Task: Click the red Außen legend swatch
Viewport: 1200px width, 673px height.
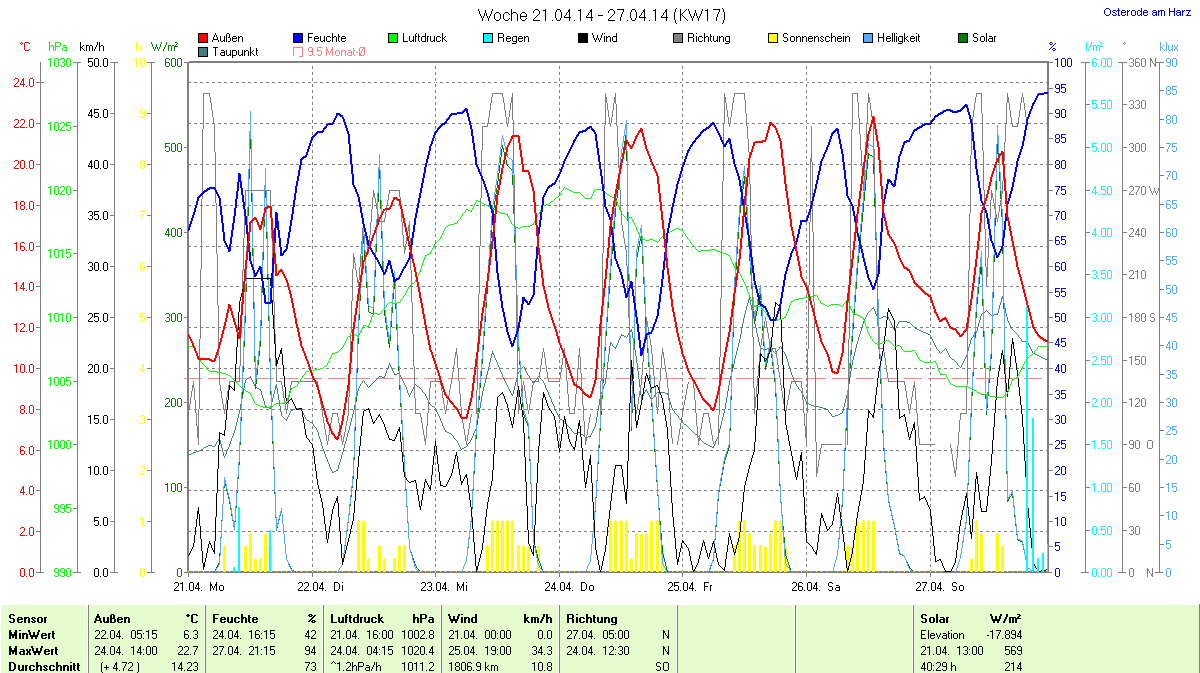Action: point(204,38)
